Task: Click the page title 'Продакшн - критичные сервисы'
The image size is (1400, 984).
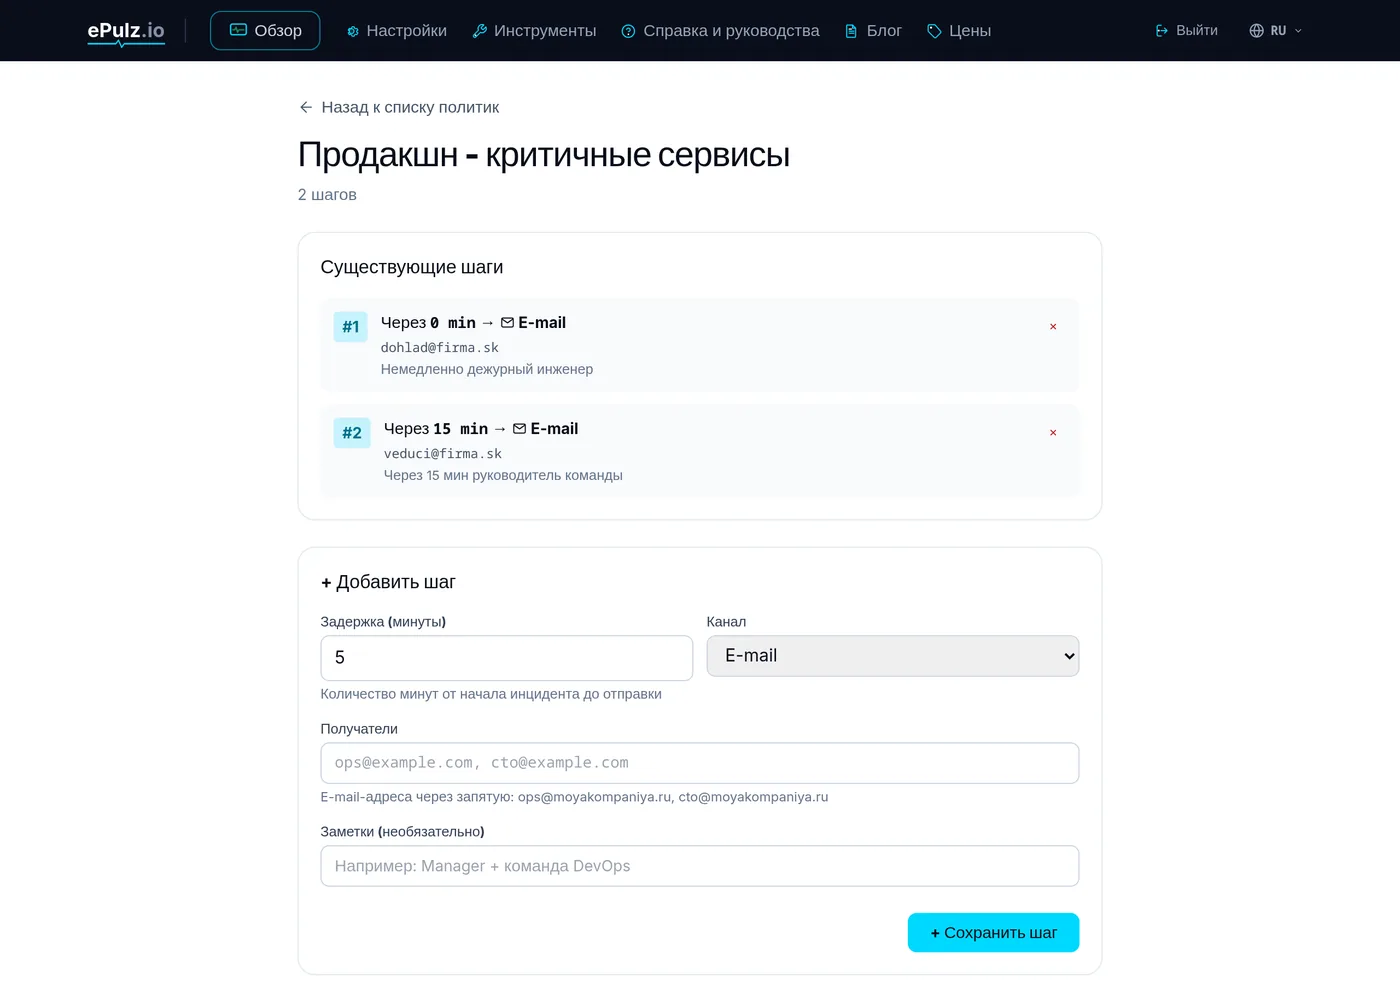Action: [x=544, y=155]
